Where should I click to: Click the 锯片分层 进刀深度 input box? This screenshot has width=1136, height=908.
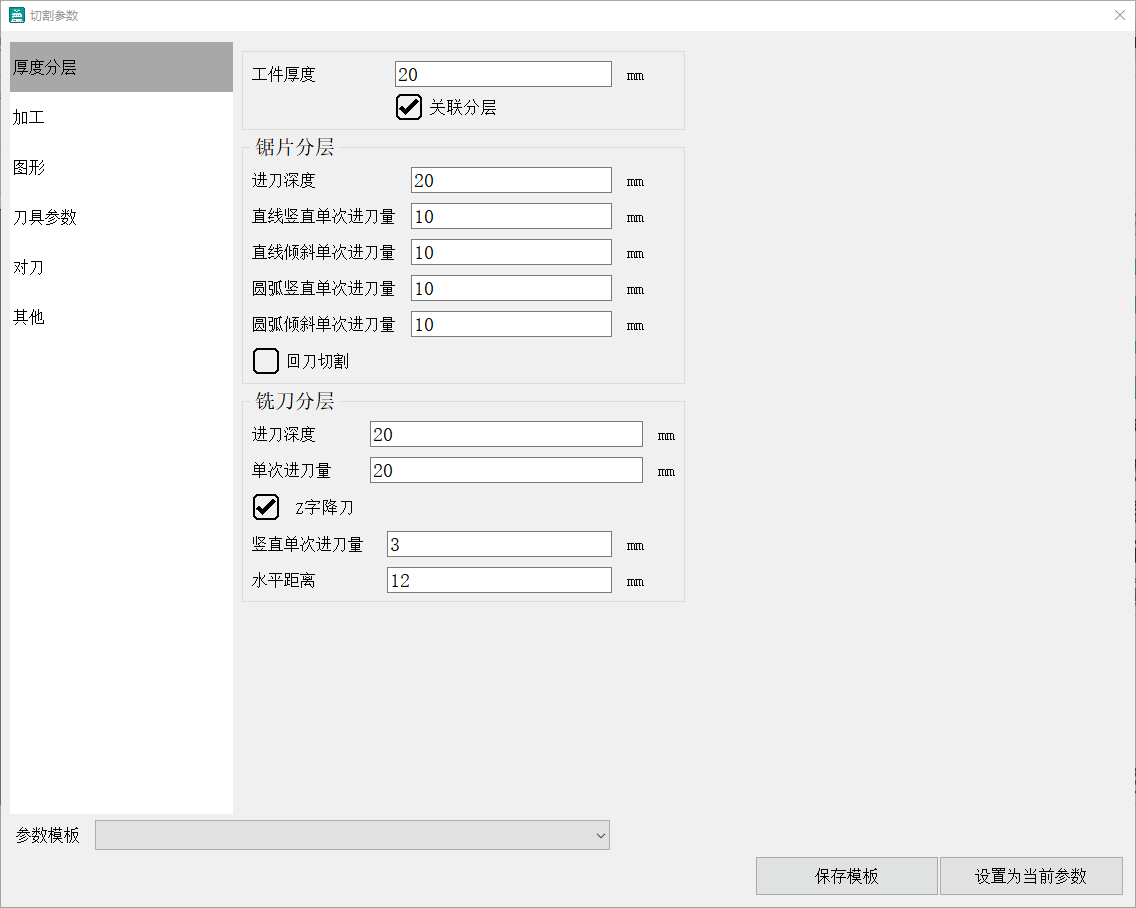tap(511, 180)
